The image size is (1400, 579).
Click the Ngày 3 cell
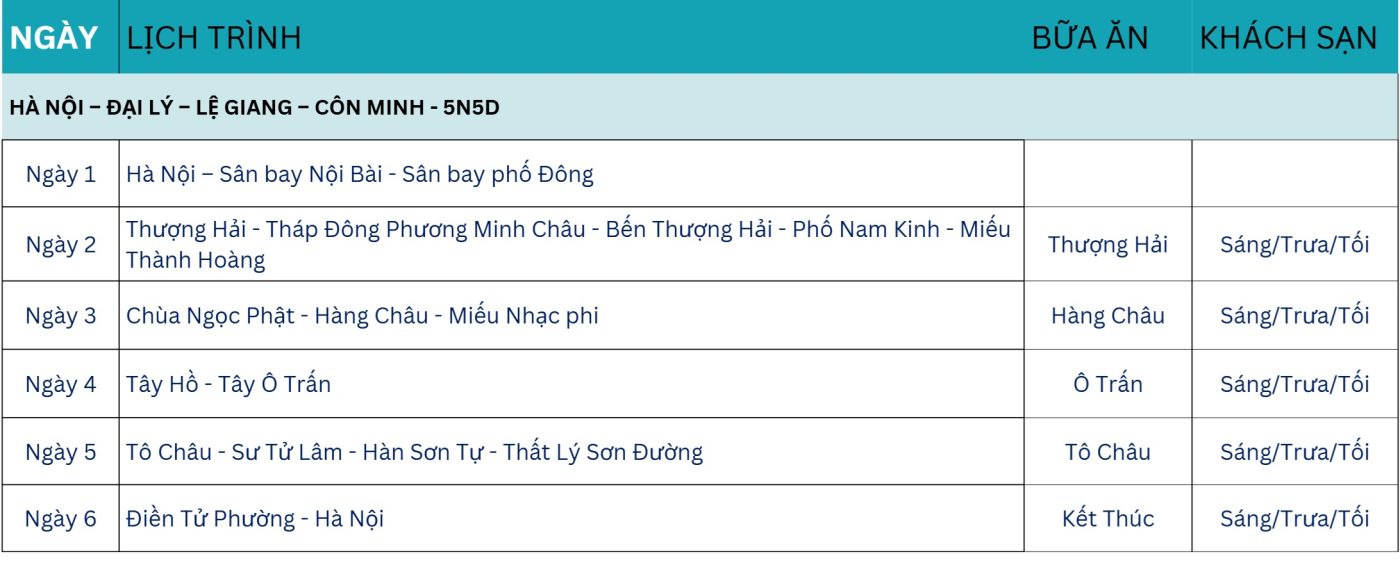[60, 315]
